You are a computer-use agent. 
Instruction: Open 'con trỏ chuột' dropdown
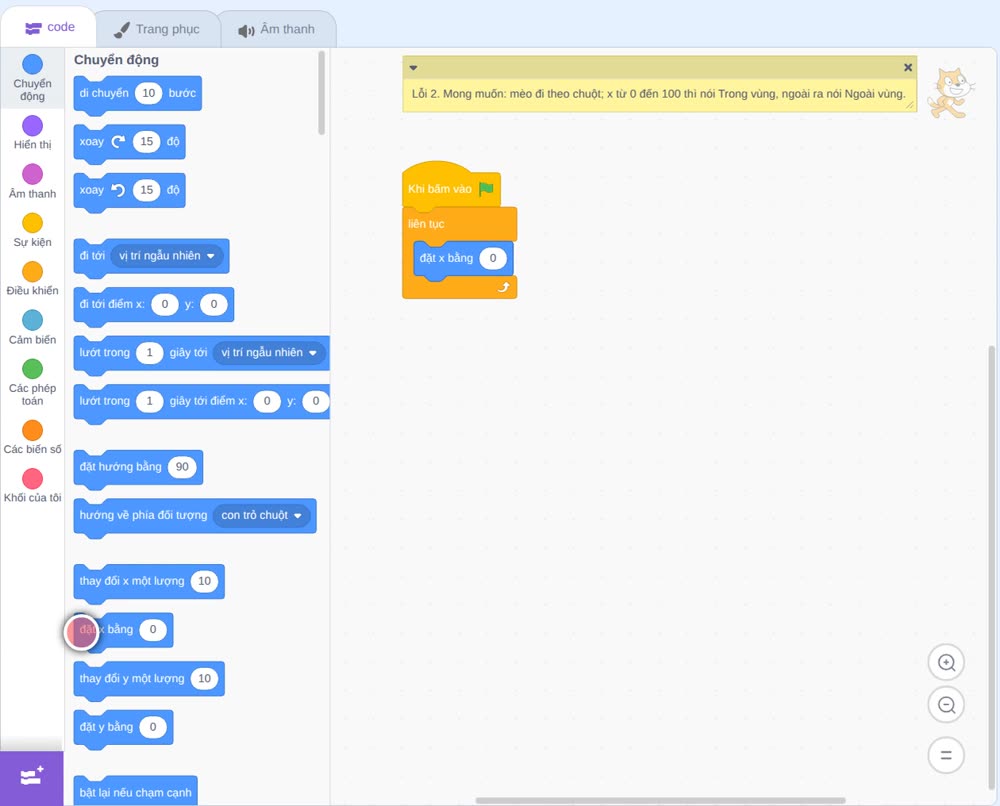coord(261,515)
